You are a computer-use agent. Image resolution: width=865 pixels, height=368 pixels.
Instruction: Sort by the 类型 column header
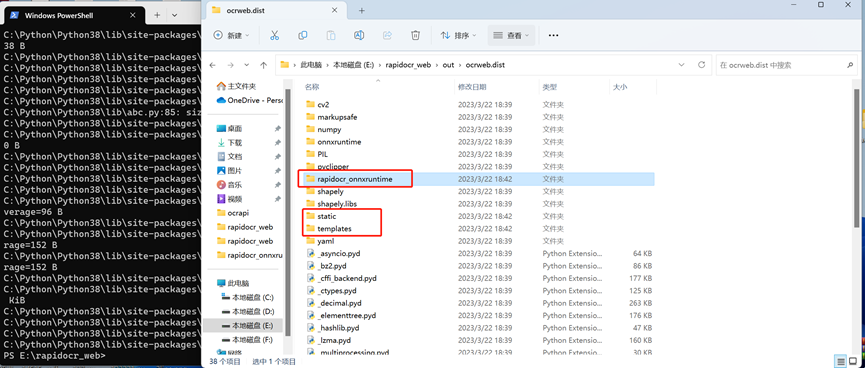click(549, 87)
